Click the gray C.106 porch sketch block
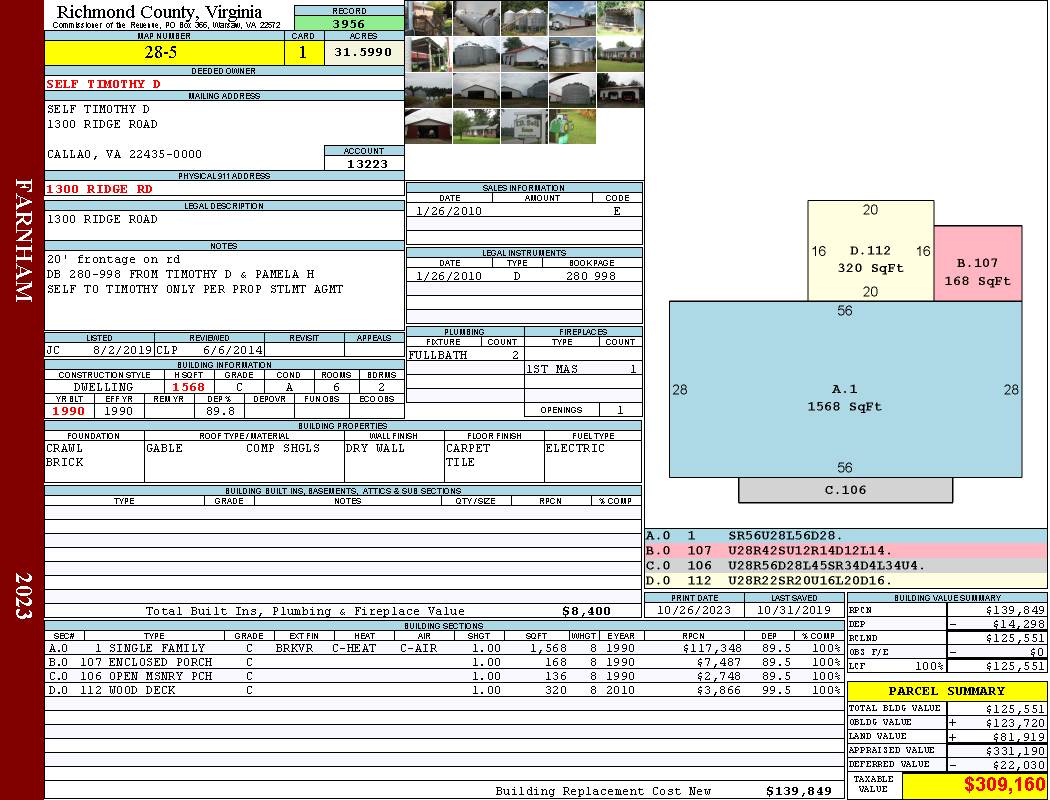 tap(845, 490)
